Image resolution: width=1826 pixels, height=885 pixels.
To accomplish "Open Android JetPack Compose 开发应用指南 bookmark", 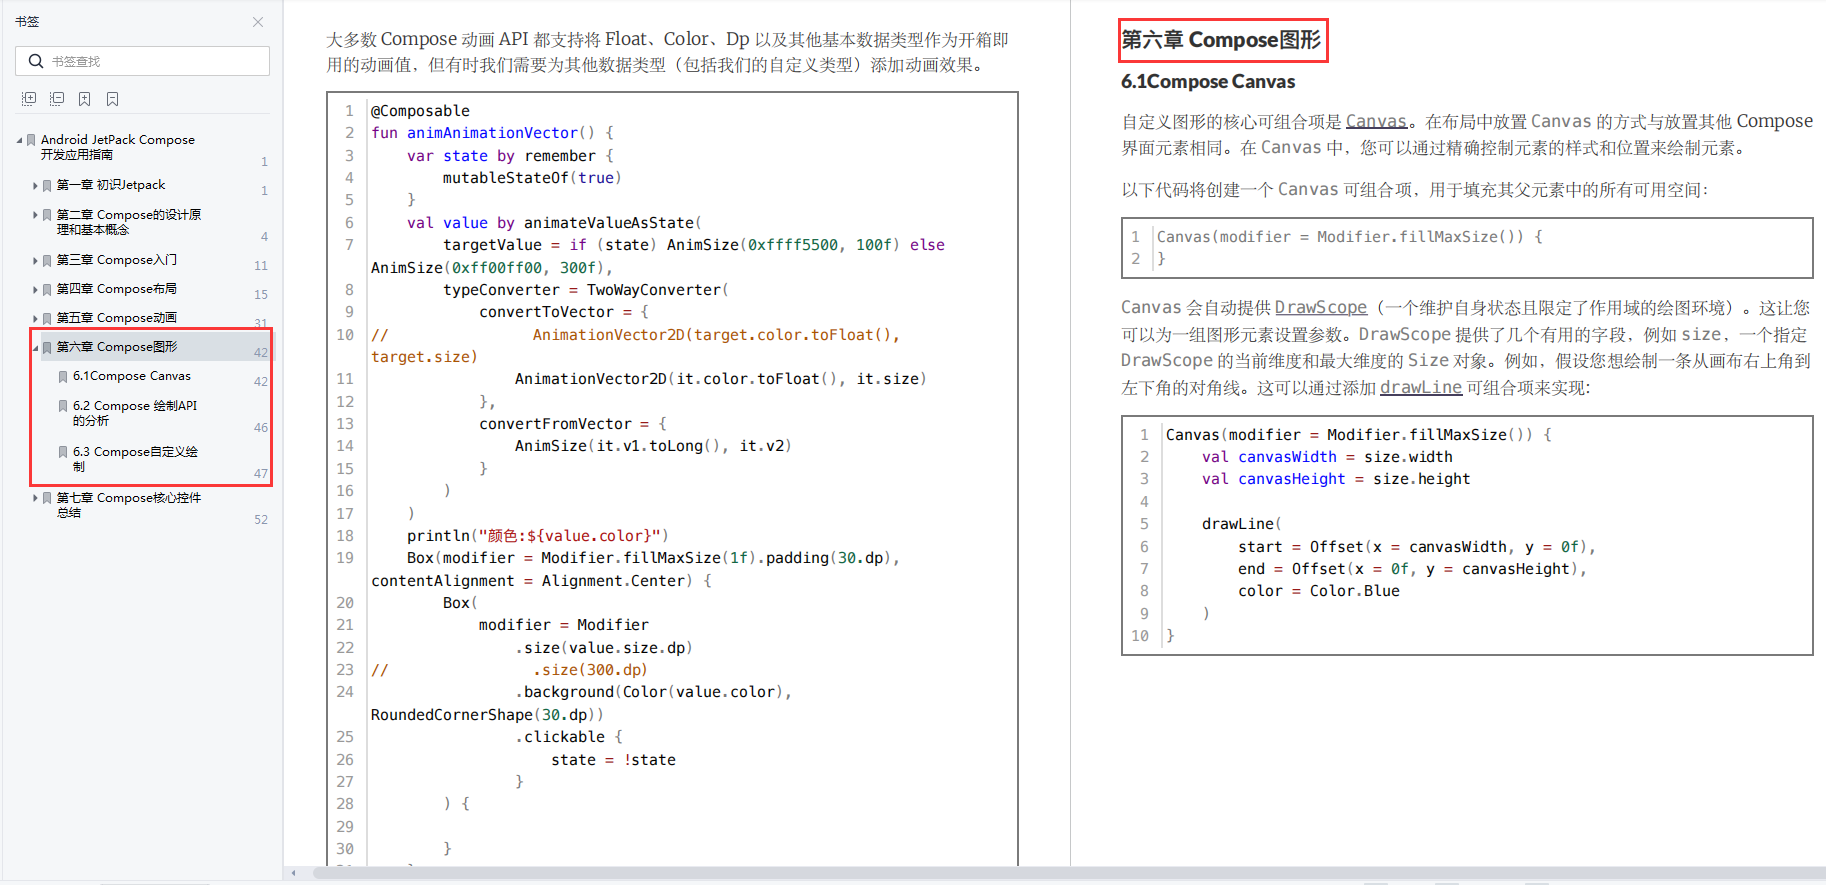I will [x=118, y=147].
